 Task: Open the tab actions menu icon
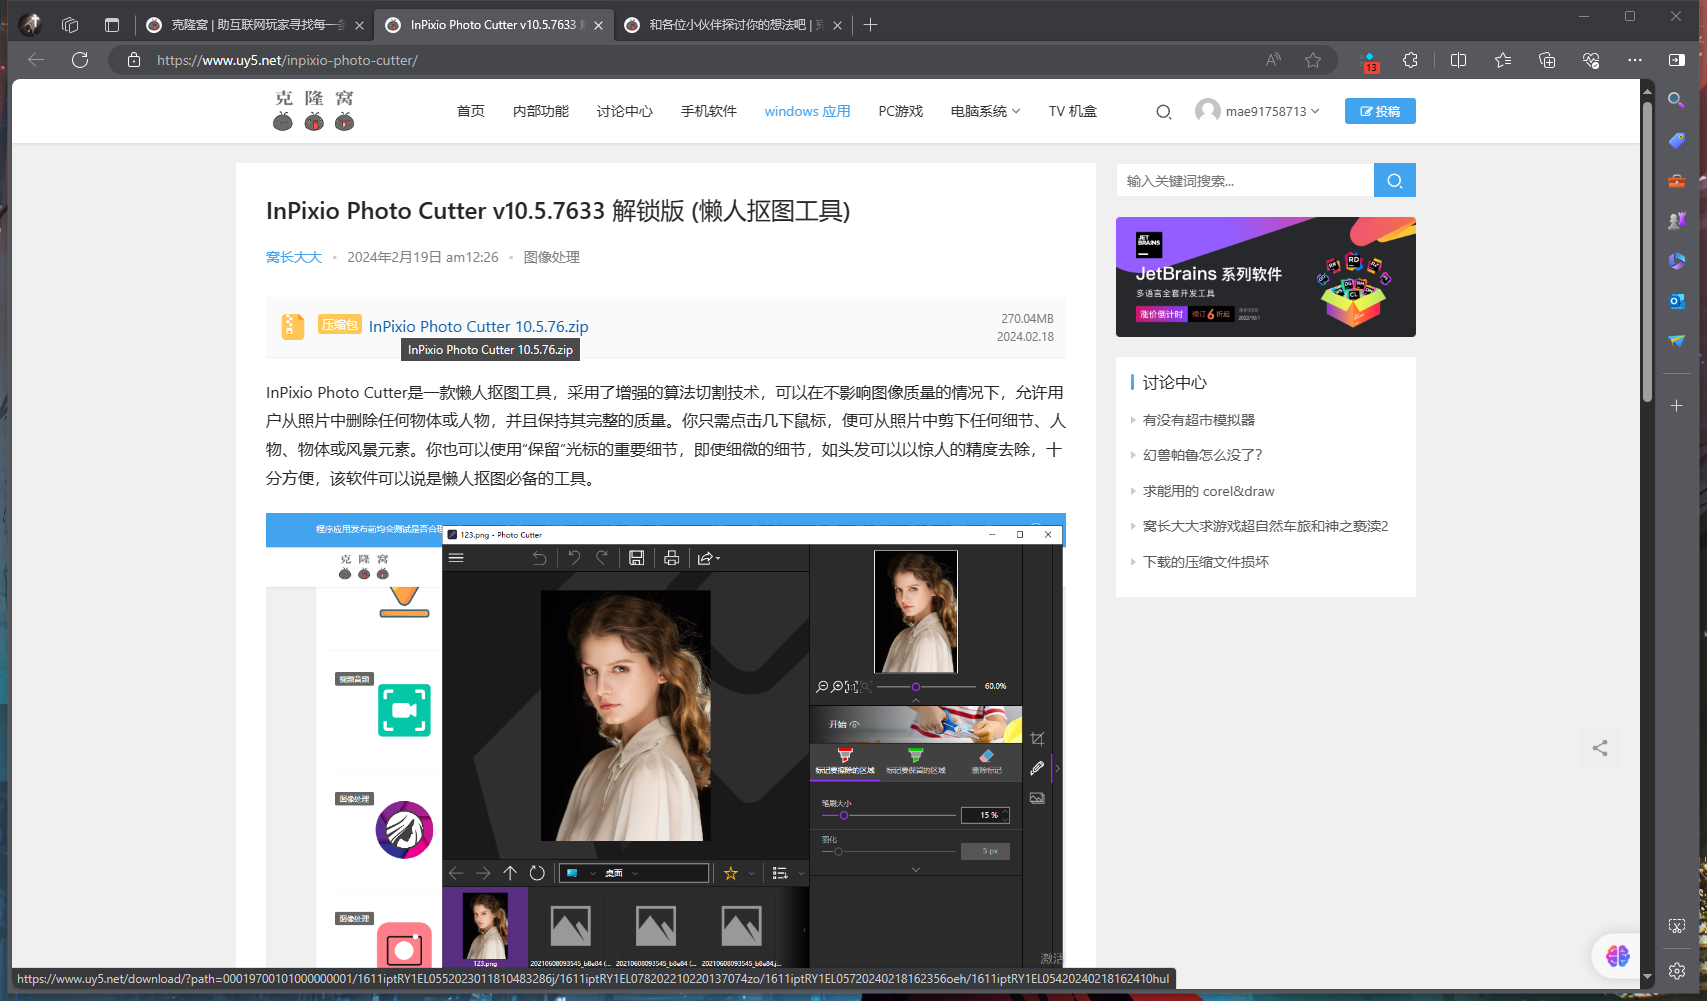(112, 25)
